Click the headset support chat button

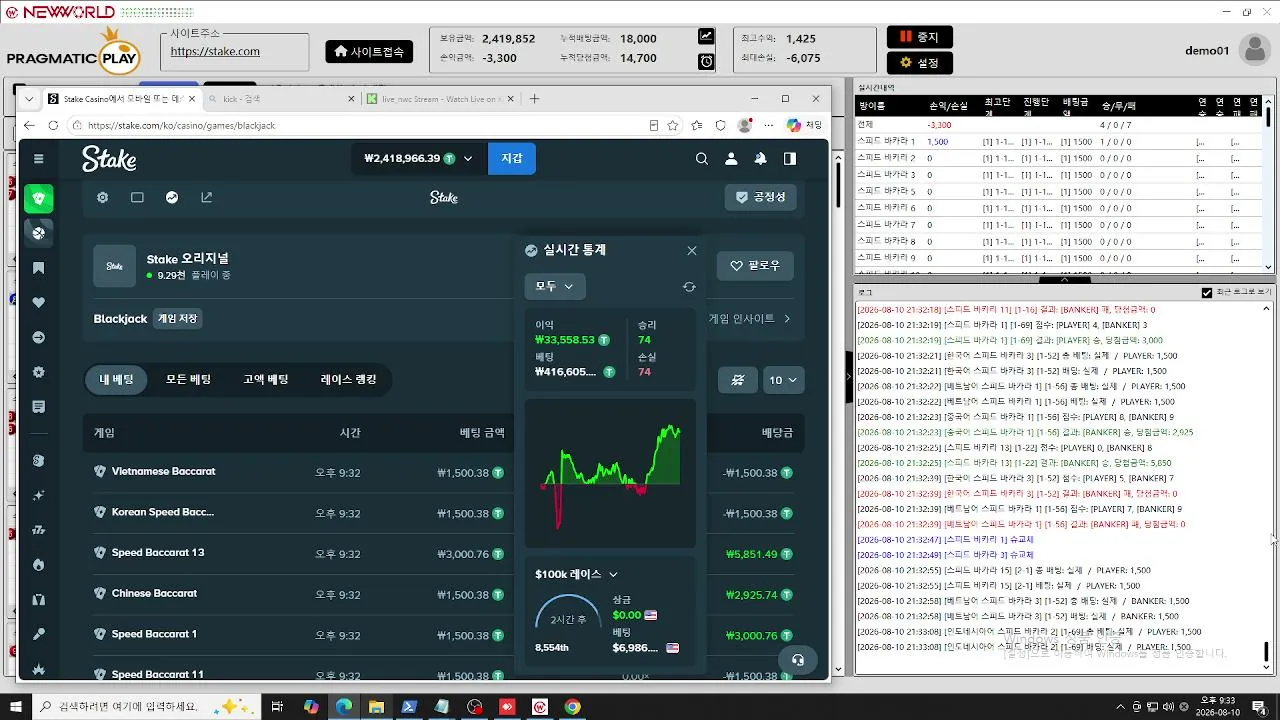tap(798, 660)
